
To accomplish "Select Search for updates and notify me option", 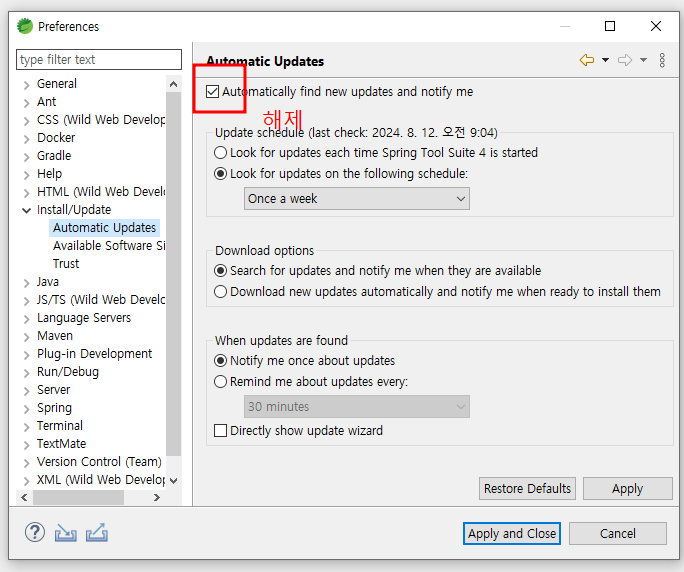I will (220, 271).
